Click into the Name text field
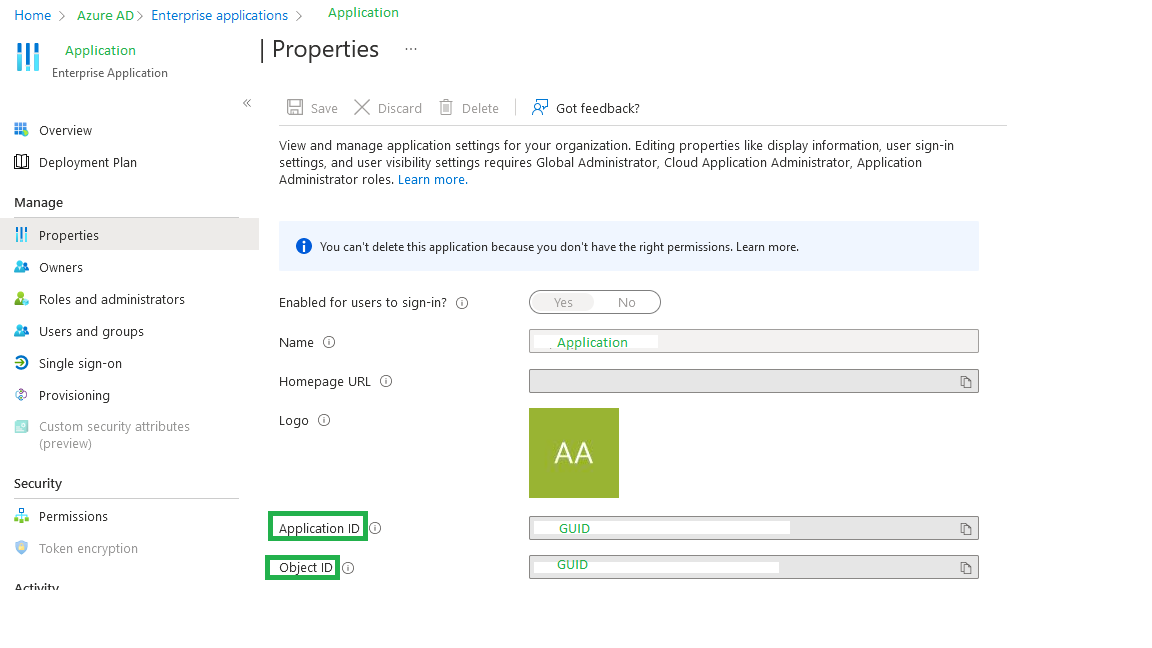The image size is (1152, 648). (x=754, y=341)
